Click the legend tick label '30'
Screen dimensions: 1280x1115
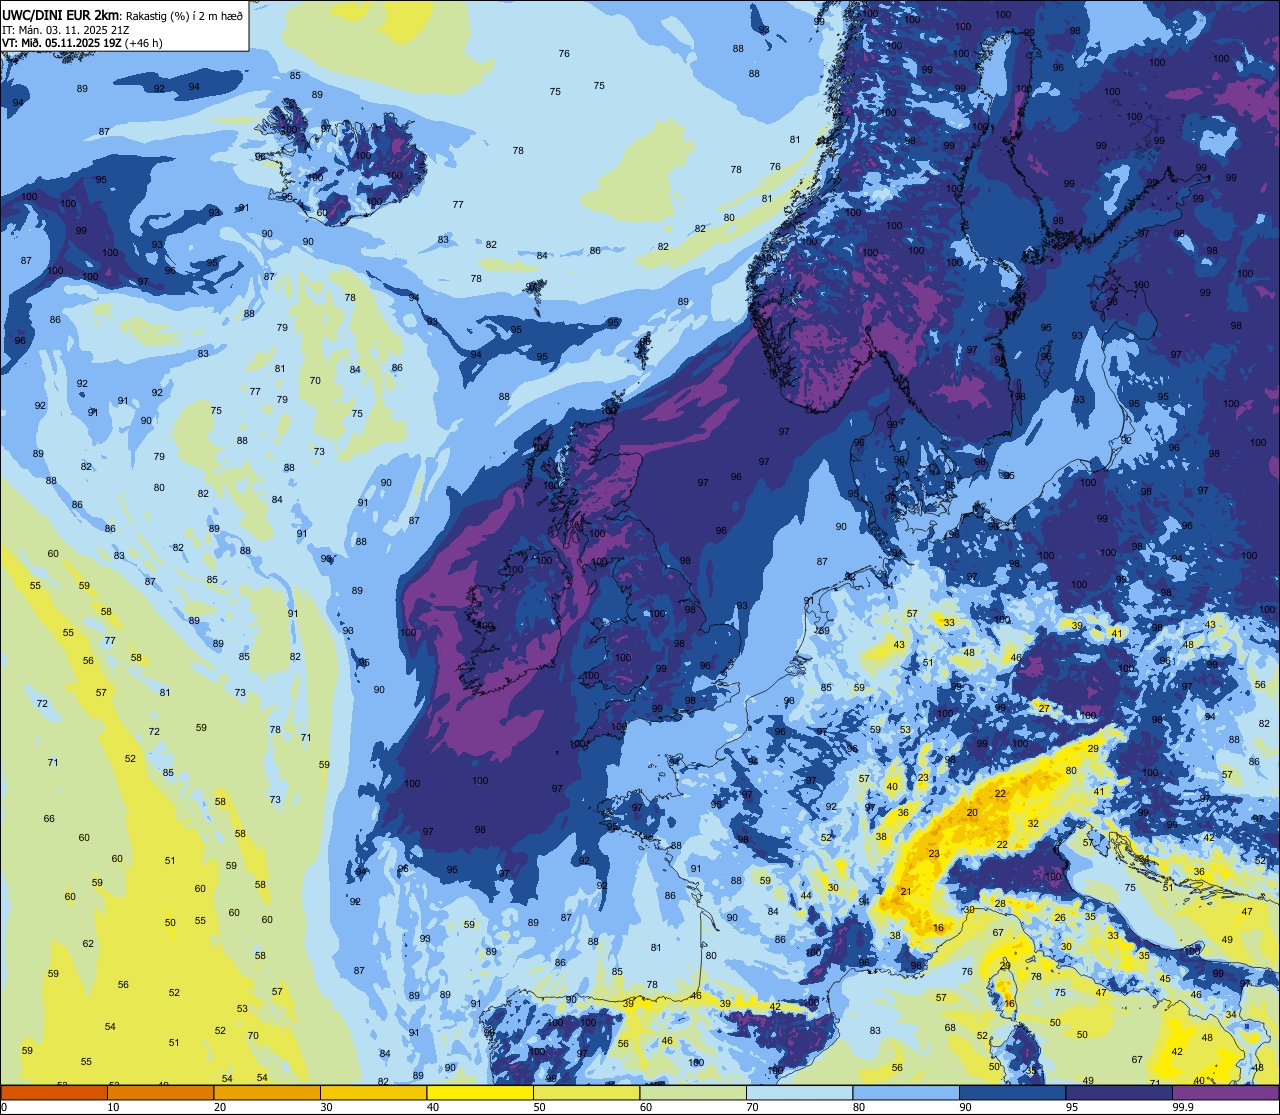(326, 1107)
